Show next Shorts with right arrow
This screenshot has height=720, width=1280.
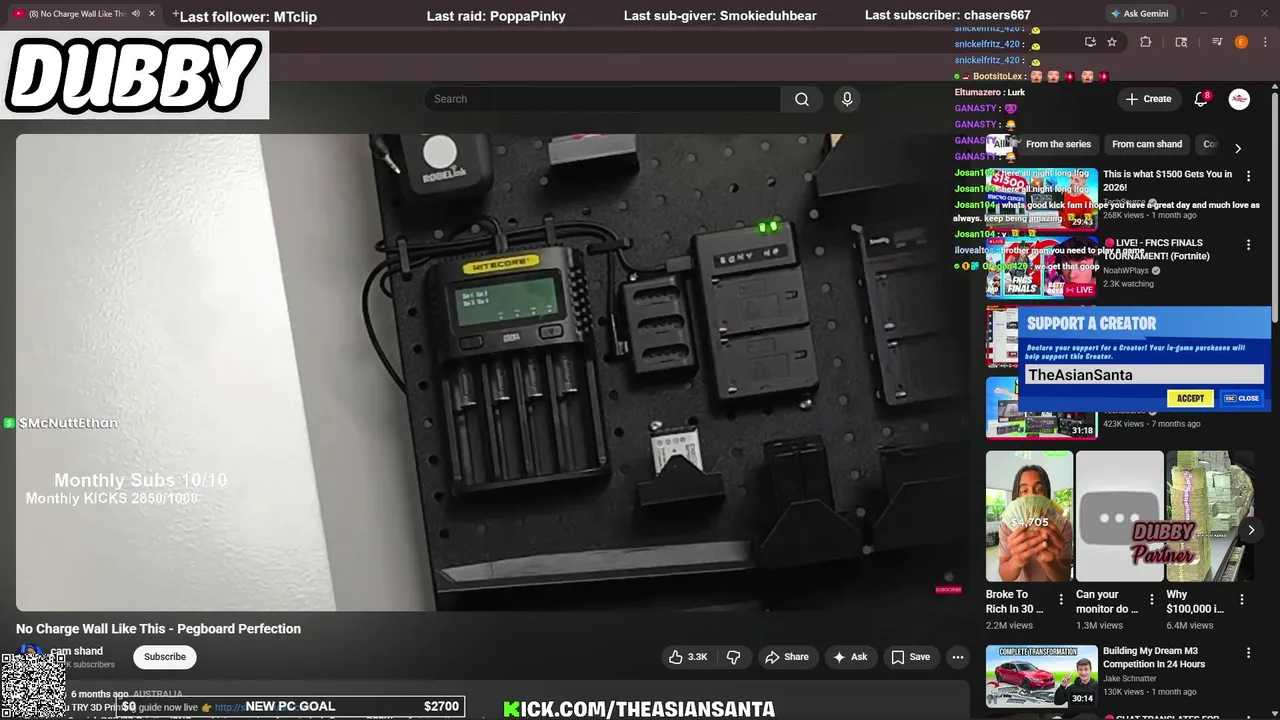(x=1250, y=530)
